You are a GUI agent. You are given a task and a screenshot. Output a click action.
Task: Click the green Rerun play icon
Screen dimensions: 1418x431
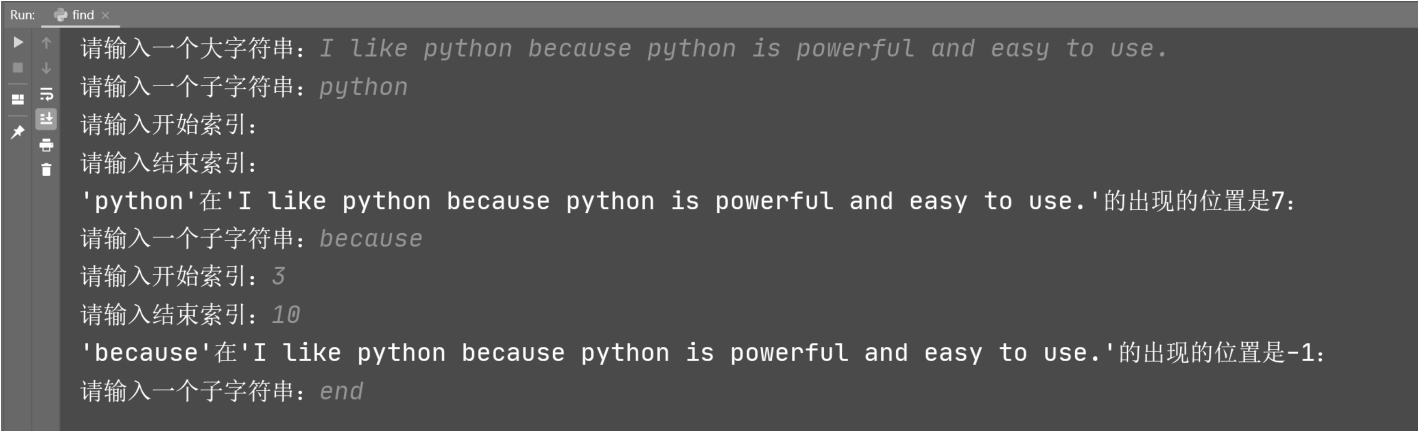click(x=18, y=44)
